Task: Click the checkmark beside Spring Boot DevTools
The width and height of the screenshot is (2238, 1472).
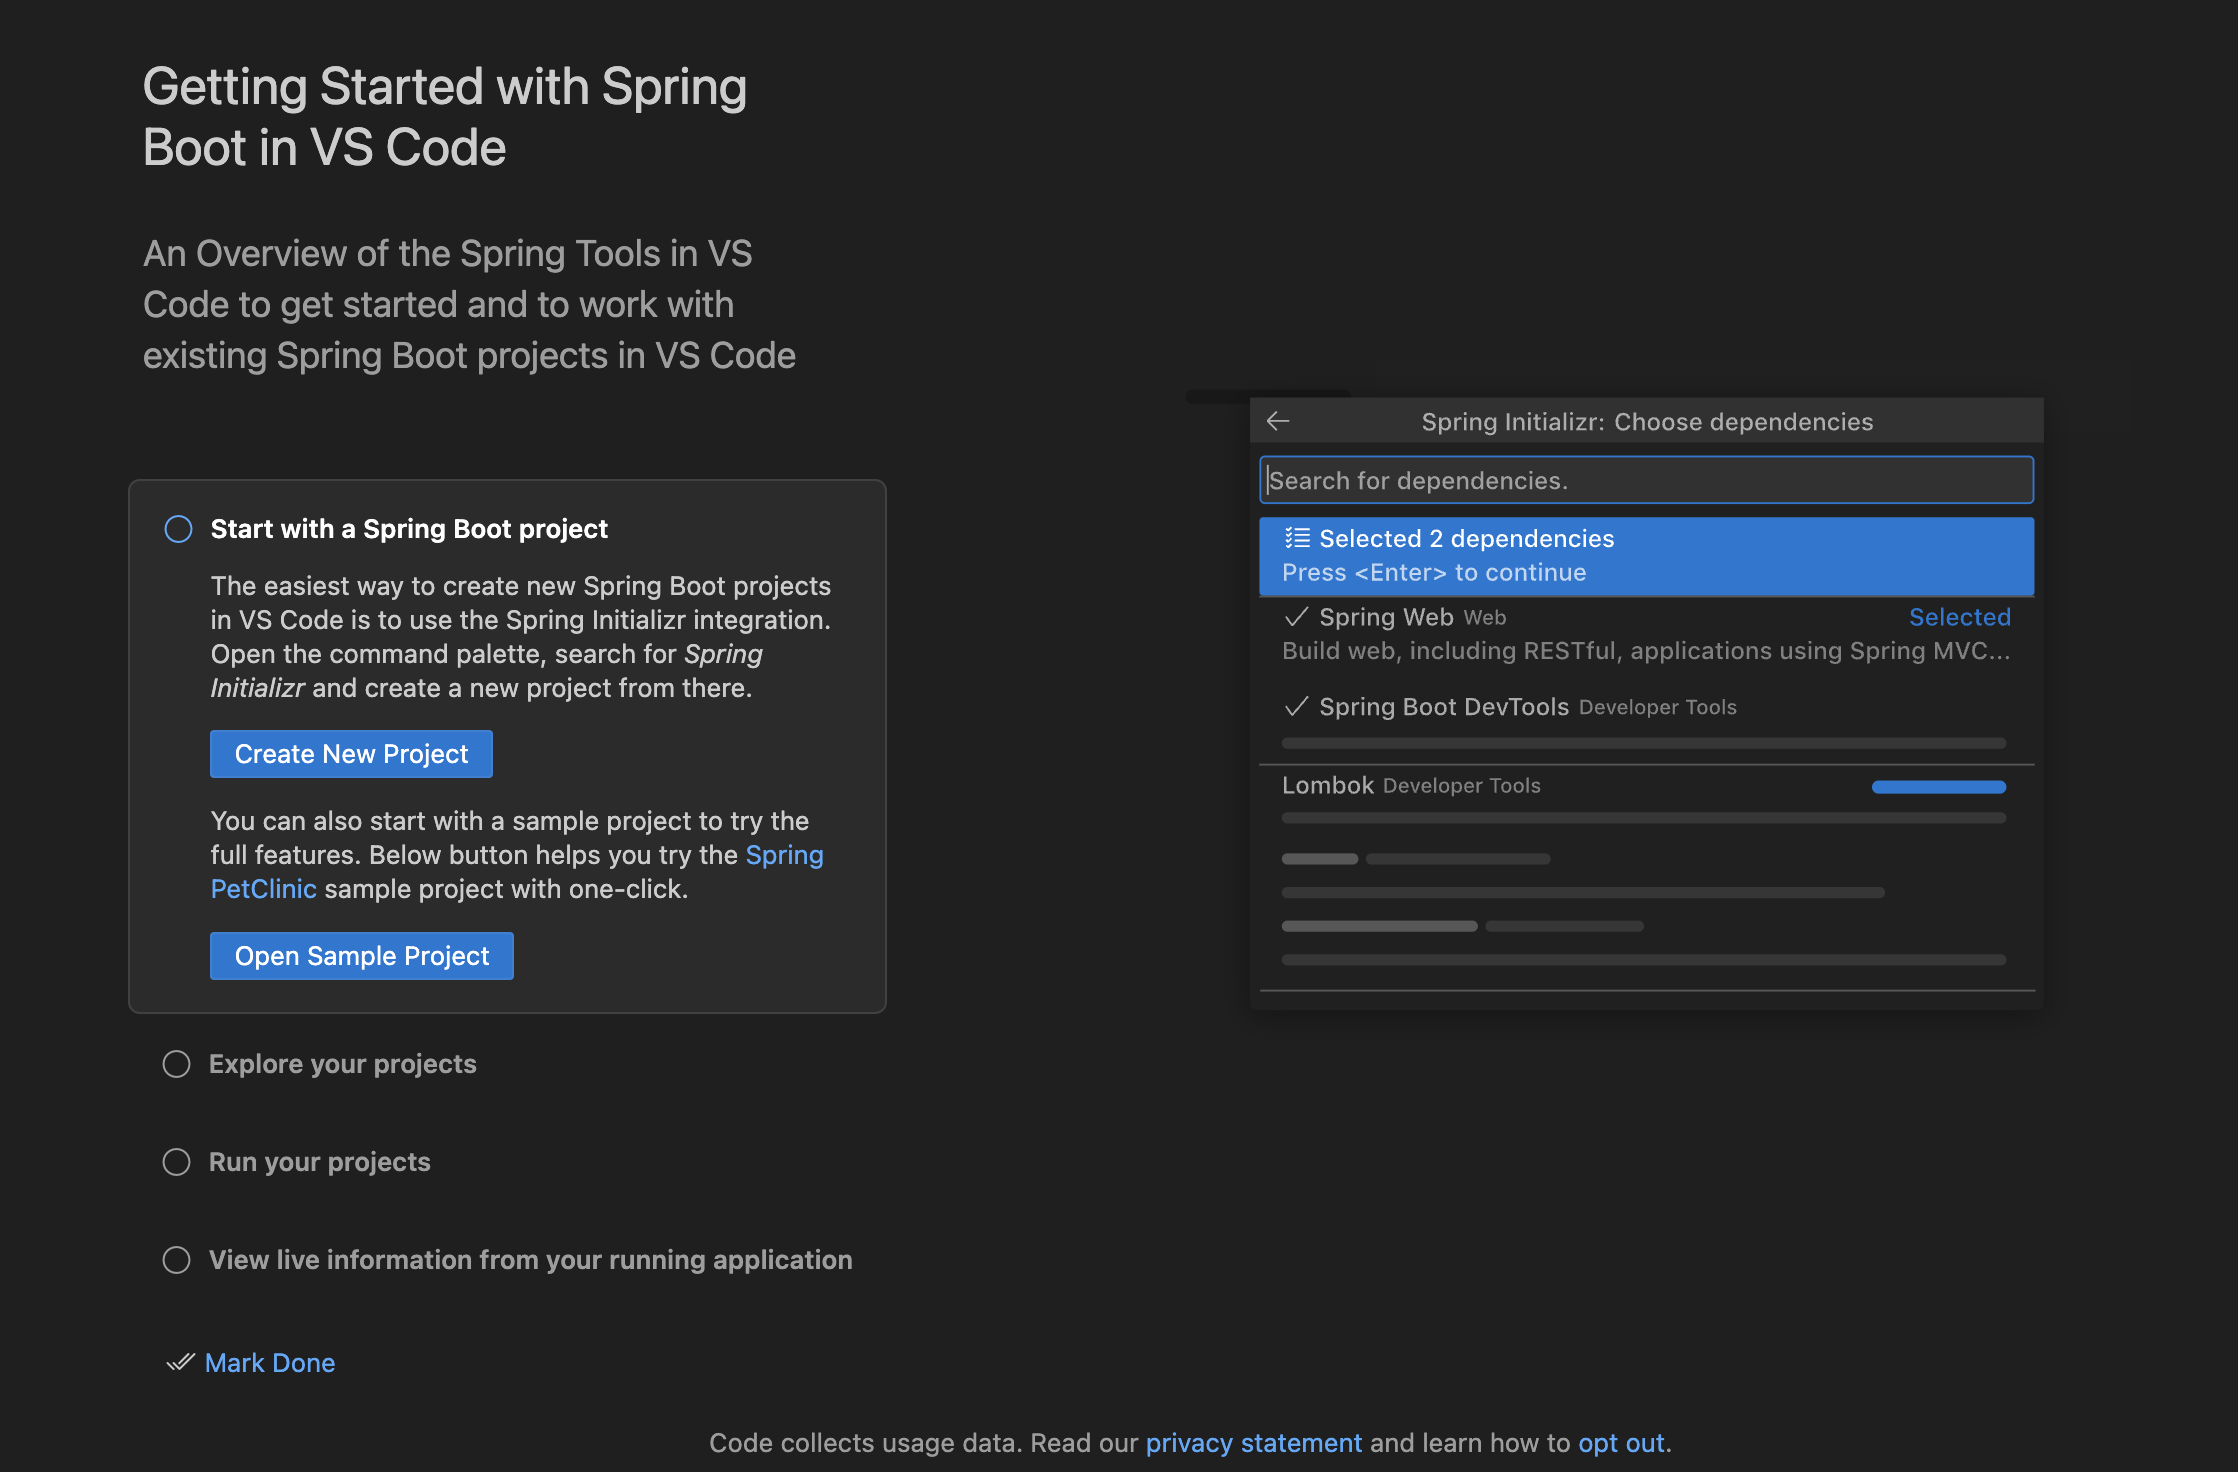Action: coord(1296,707)
